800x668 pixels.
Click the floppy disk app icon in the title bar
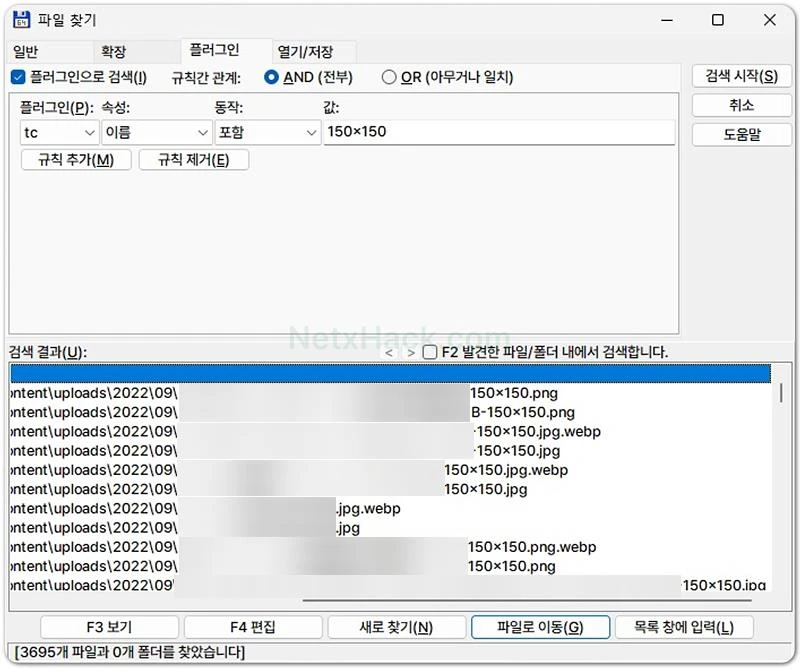pyautogui.click(x=21, y=19)
